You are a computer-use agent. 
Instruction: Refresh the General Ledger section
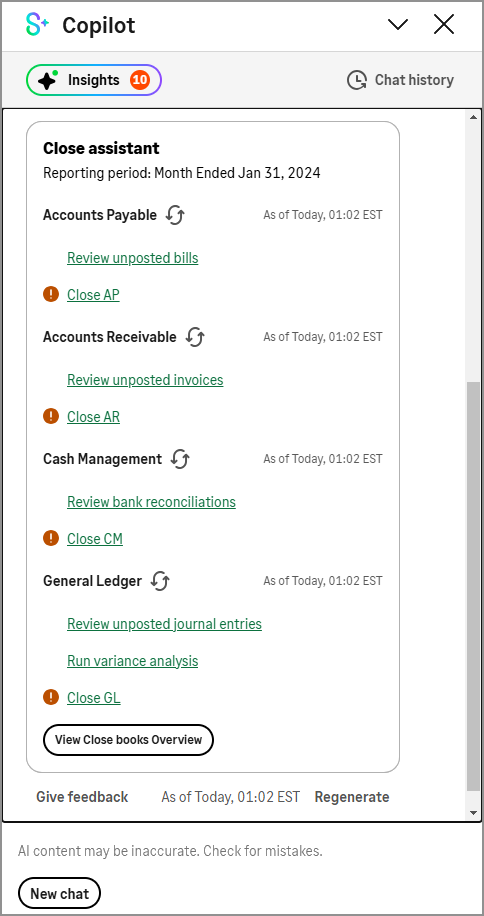(x=160, y=581)
